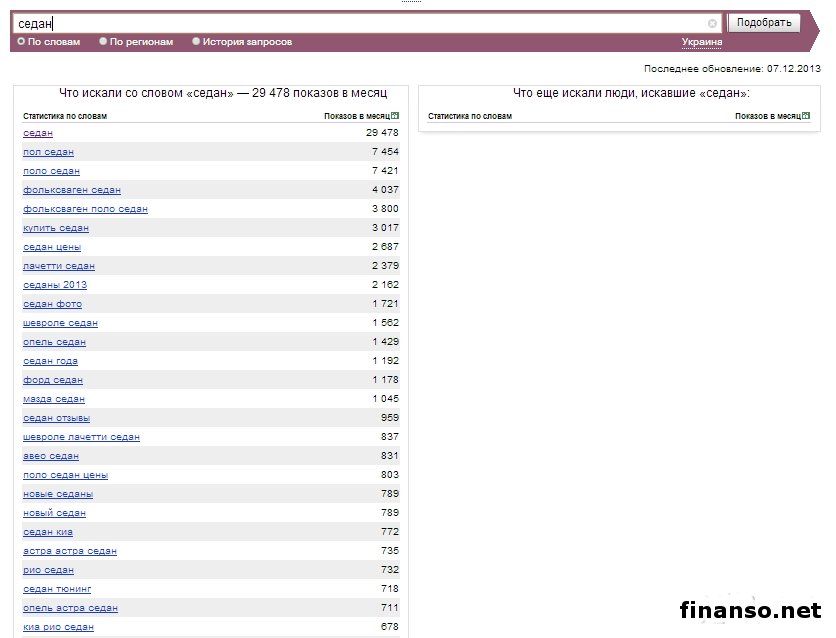
Task: Open the 'седан' keyword link
Action: click(x=38, y=133)
